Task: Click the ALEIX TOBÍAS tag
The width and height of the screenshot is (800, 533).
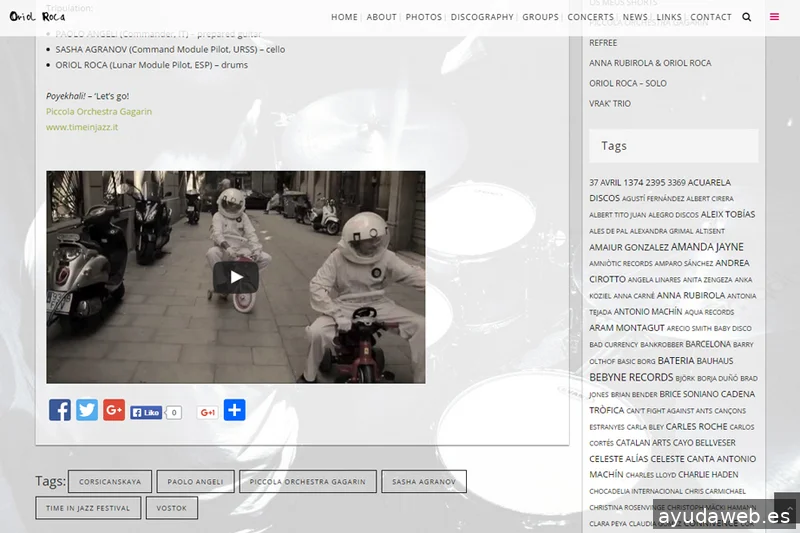Action: pos(728,214)
